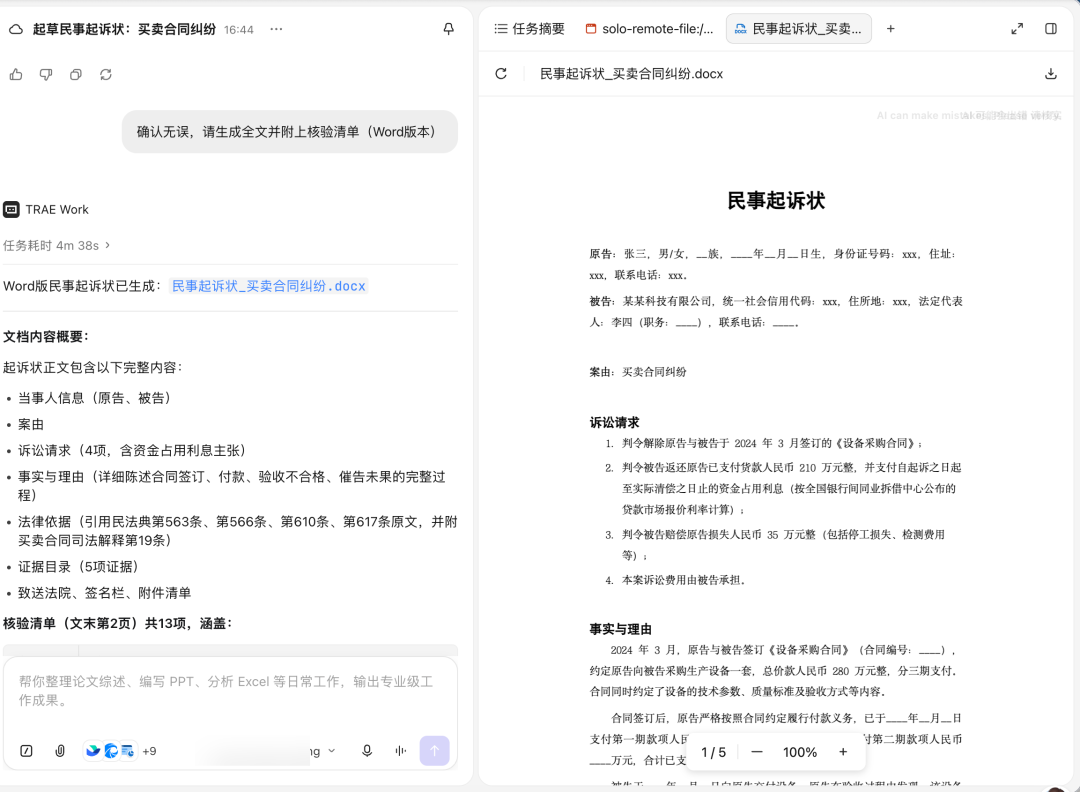Viewport: 1080px width, 792px height.
Task: Click the 案由：买卖合同纠纷 line
Action: pos(638,372)
